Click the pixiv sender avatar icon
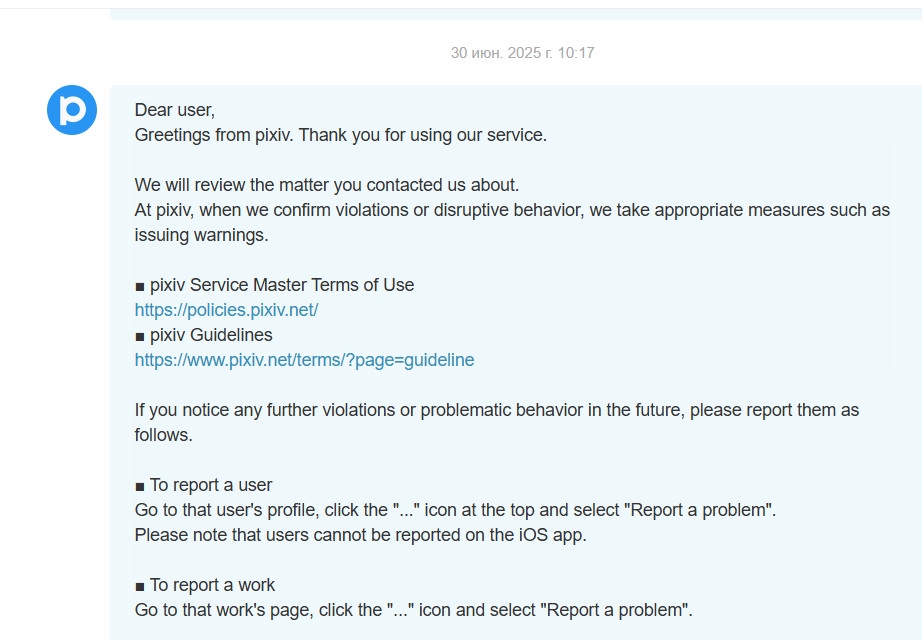 pos(72,110)
